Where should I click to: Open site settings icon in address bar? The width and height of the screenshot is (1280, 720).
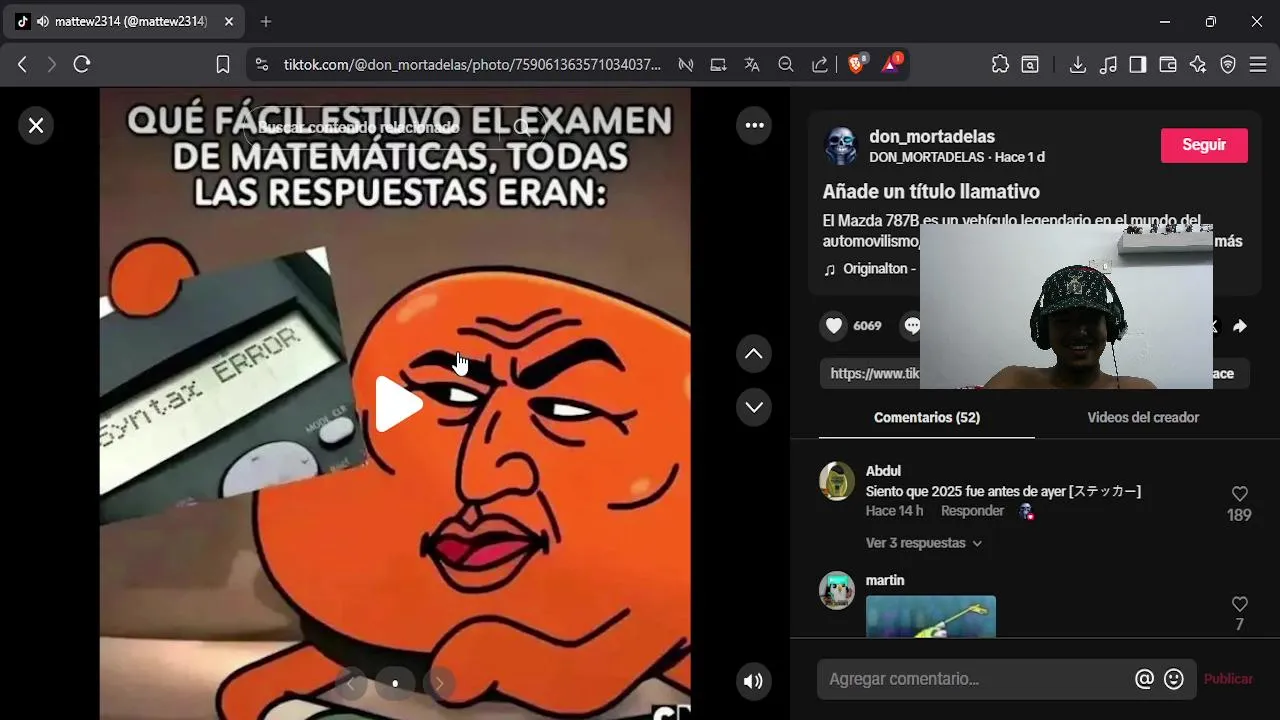[261, 64]
